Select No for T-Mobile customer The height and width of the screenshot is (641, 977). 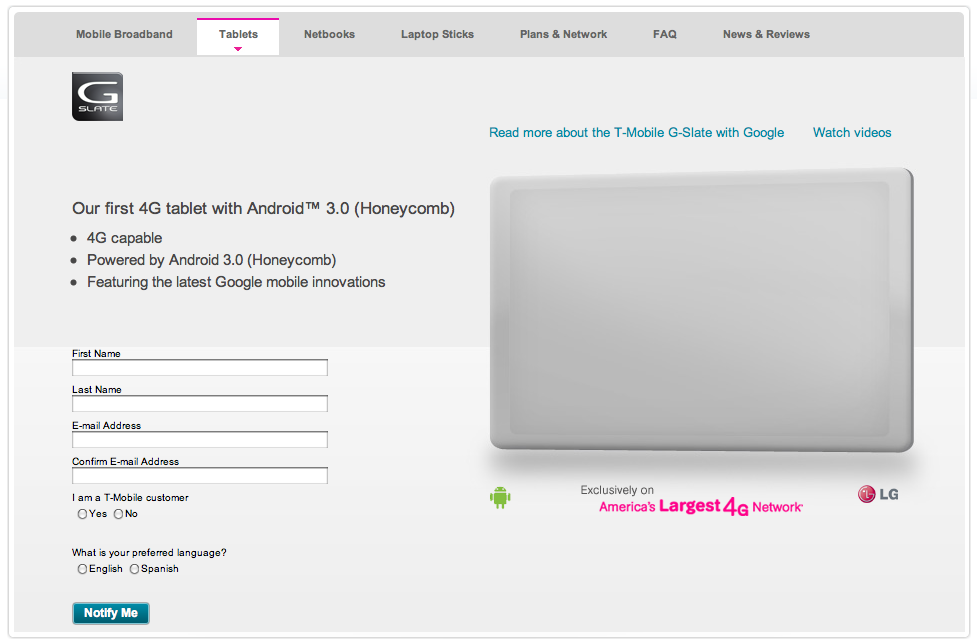118,514
